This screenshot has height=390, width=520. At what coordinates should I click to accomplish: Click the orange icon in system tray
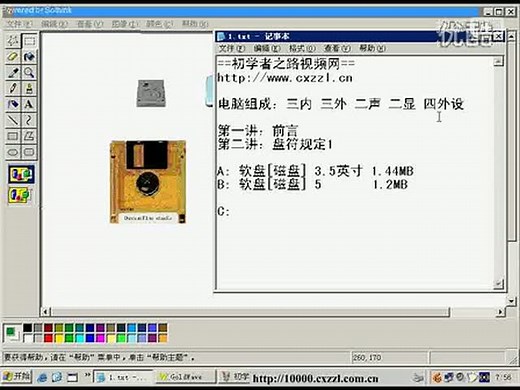pos(437,377)
